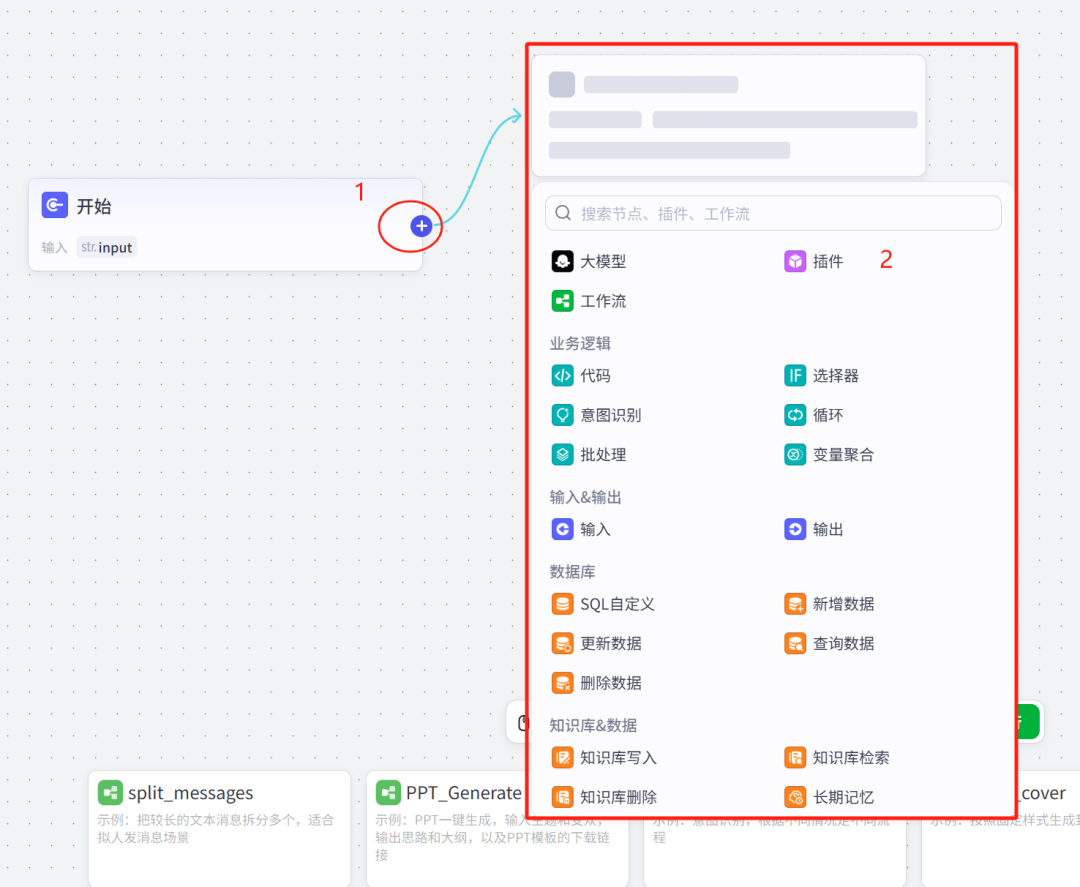This screenshot has height=887, width=1080.
Task: Pick the 批处理 node icon
Action: [563, 455]
